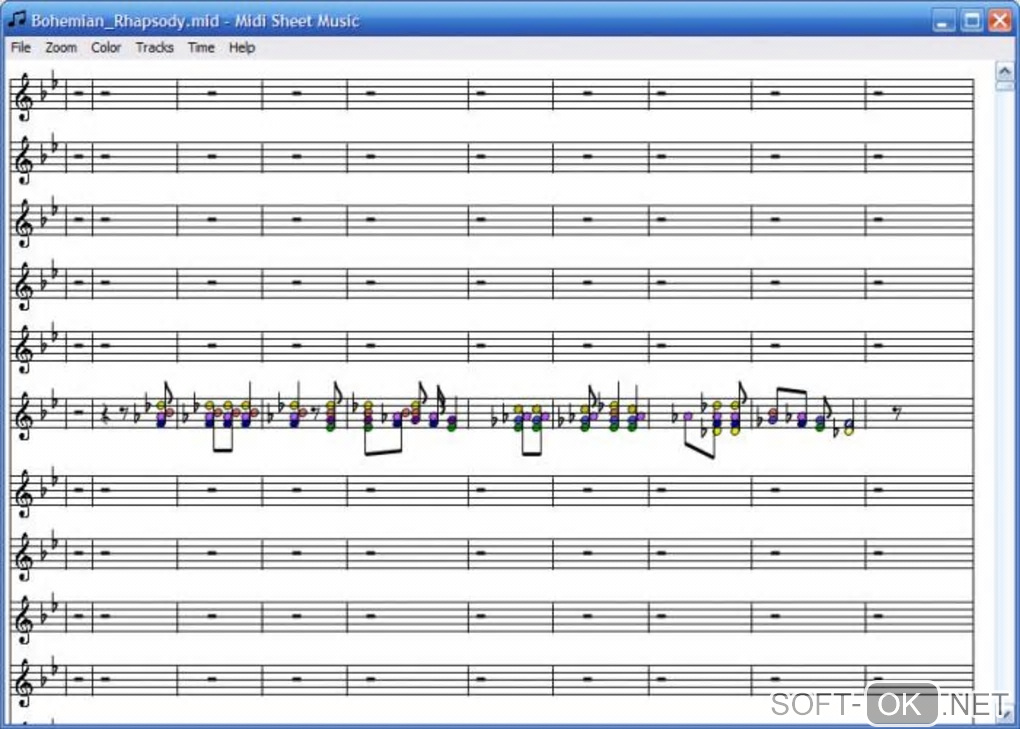Image resolution: width=1020 pixels, height=729 pixels.
Task: Open the Color menu
Action: (x=106, y=47)
